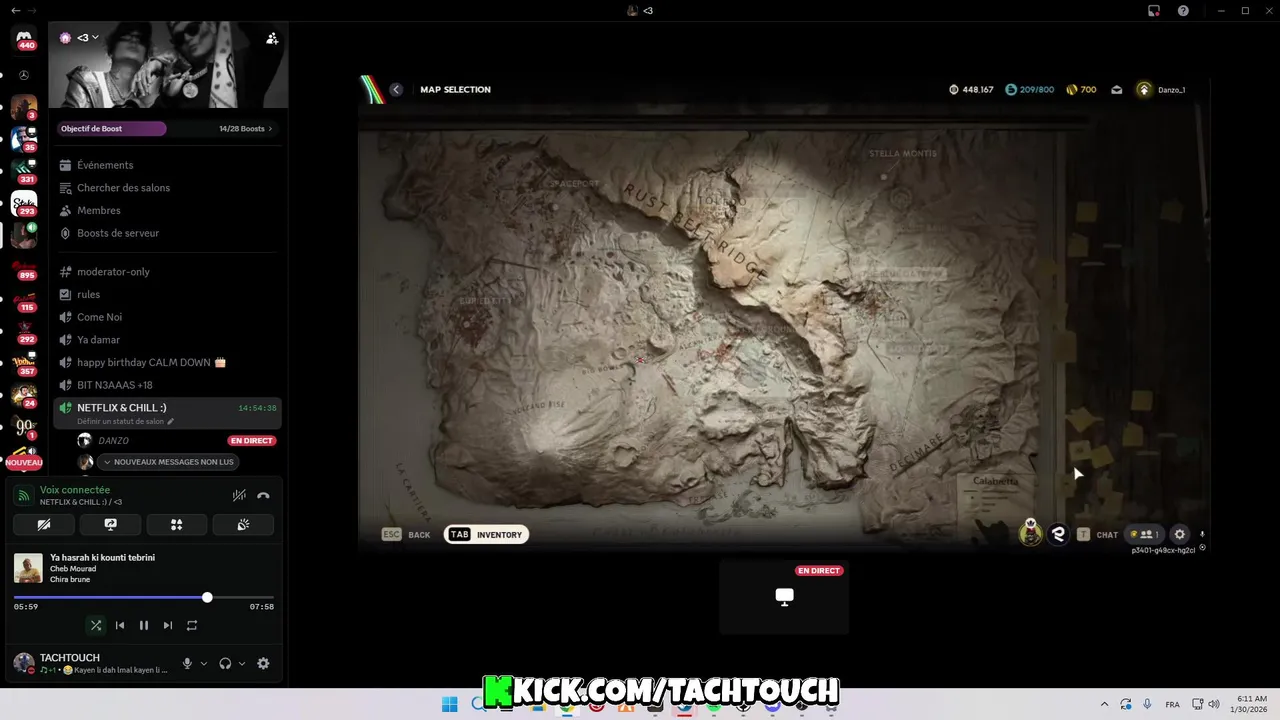
Task: Open squad members counter showing 1
Action: (1145, 535)
